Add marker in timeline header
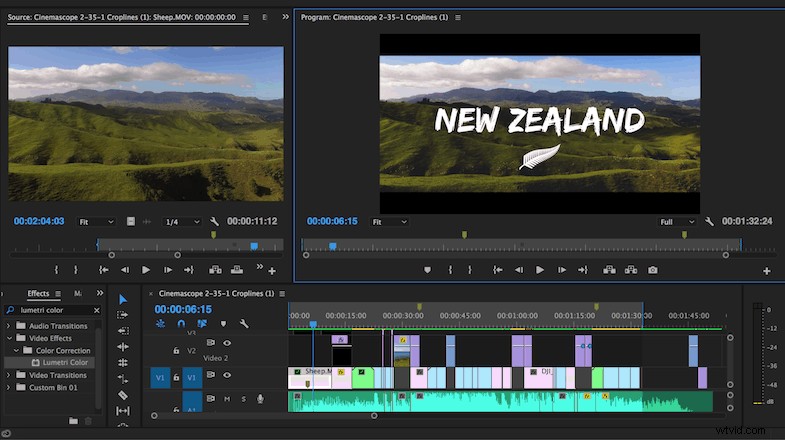 223,324
